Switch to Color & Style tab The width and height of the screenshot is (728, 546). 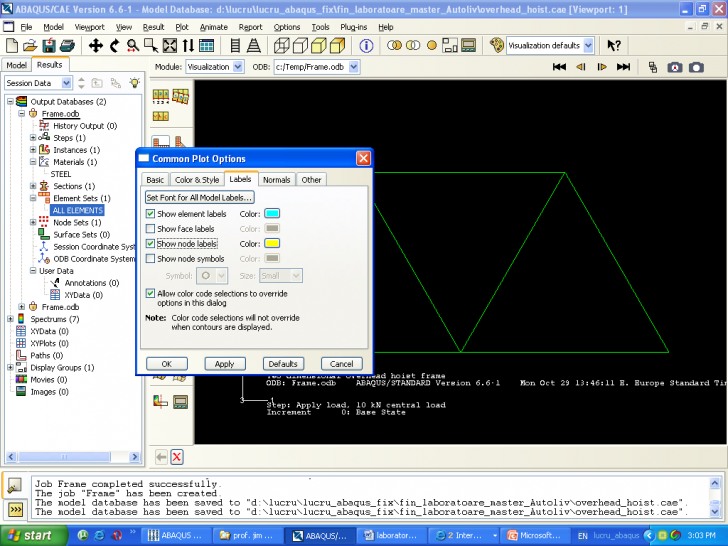click(197, 180)
